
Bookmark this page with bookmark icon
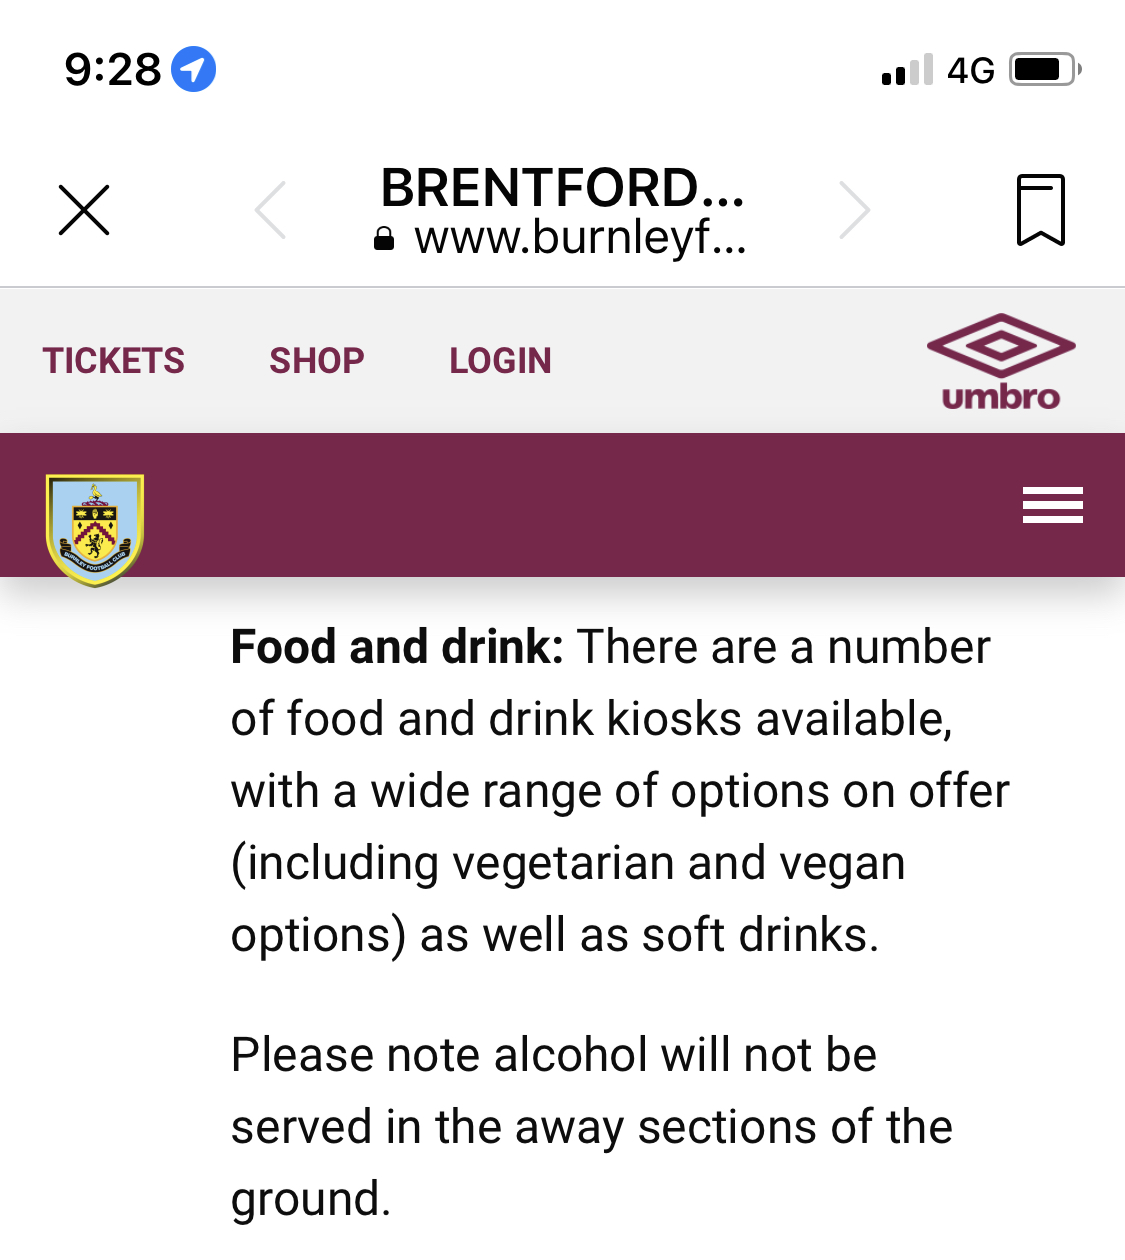pyautogui.click(x=1040, y=210)
